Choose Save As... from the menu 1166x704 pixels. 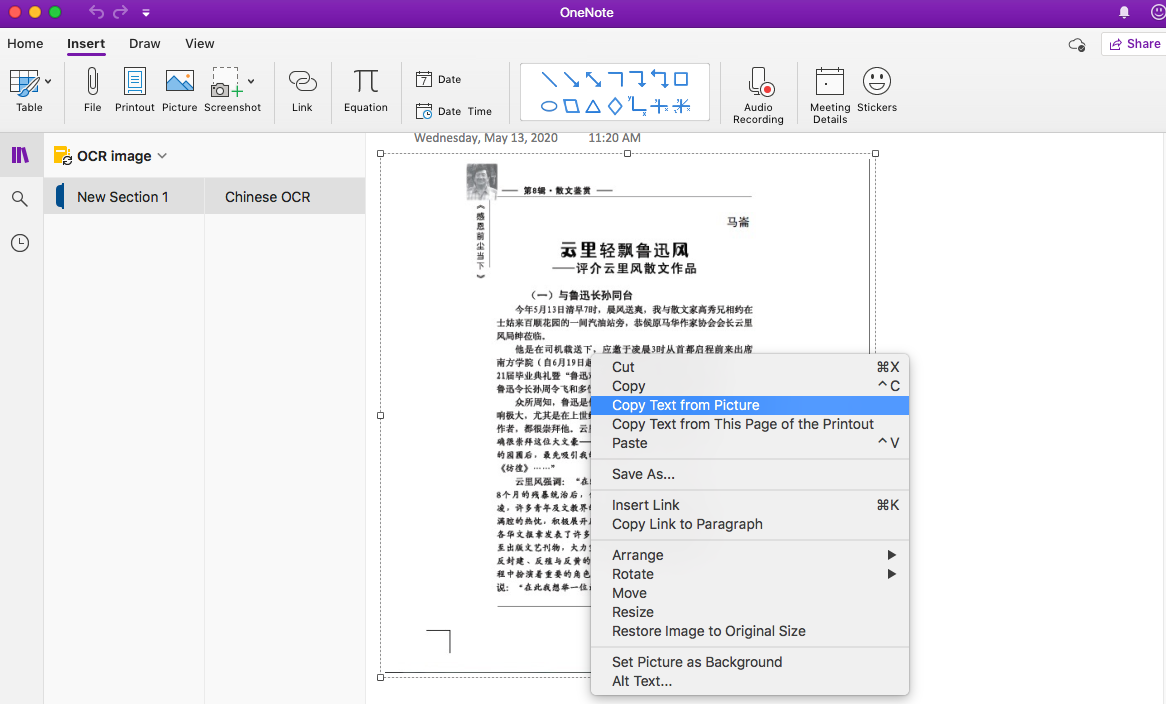point(750,474)
